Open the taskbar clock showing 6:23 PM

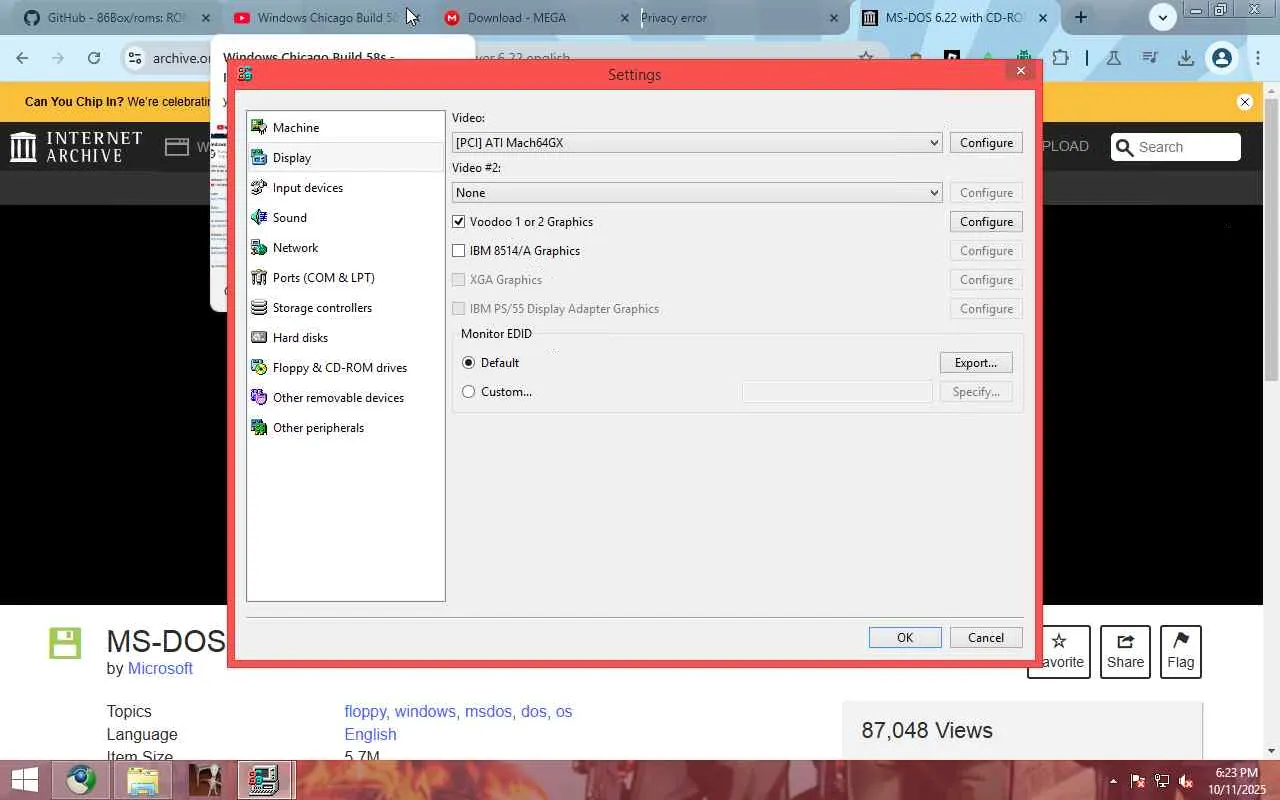(x=1237, y=781)
